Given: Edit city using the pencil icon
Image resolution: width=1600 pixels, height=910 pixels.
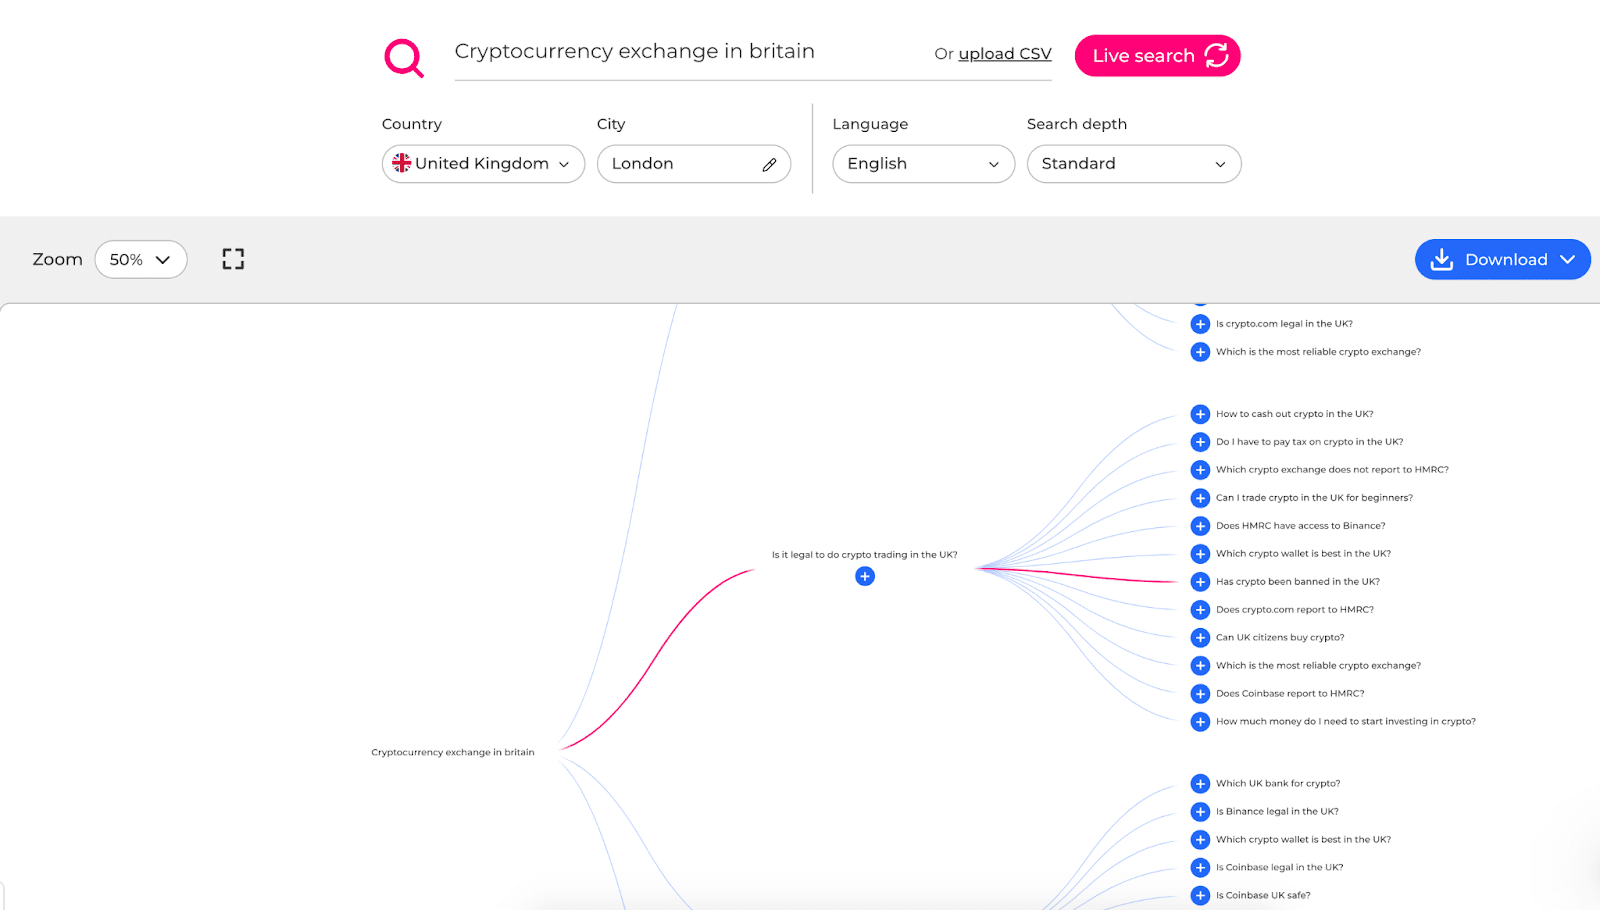Looking at the screenshot, I should [769, 165].
